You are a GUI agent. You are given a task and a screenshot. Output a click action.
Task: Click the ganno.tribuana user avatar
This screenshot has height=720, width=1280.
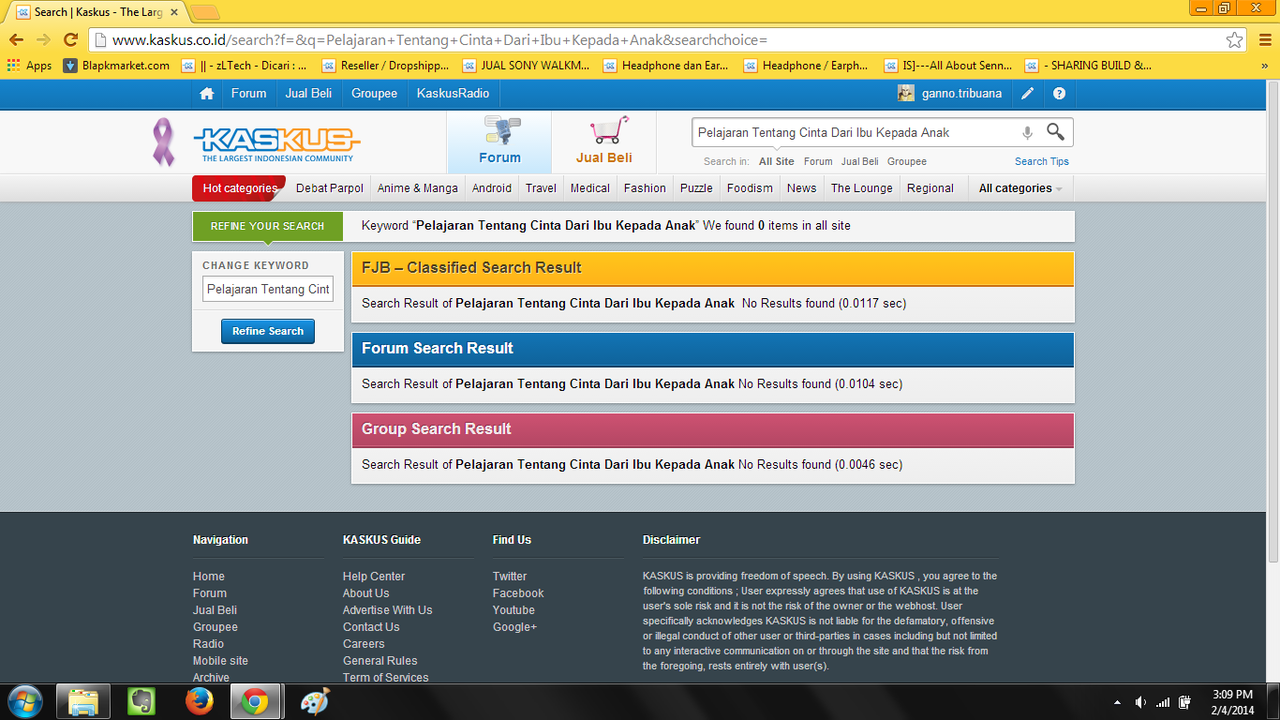[906, 93]
